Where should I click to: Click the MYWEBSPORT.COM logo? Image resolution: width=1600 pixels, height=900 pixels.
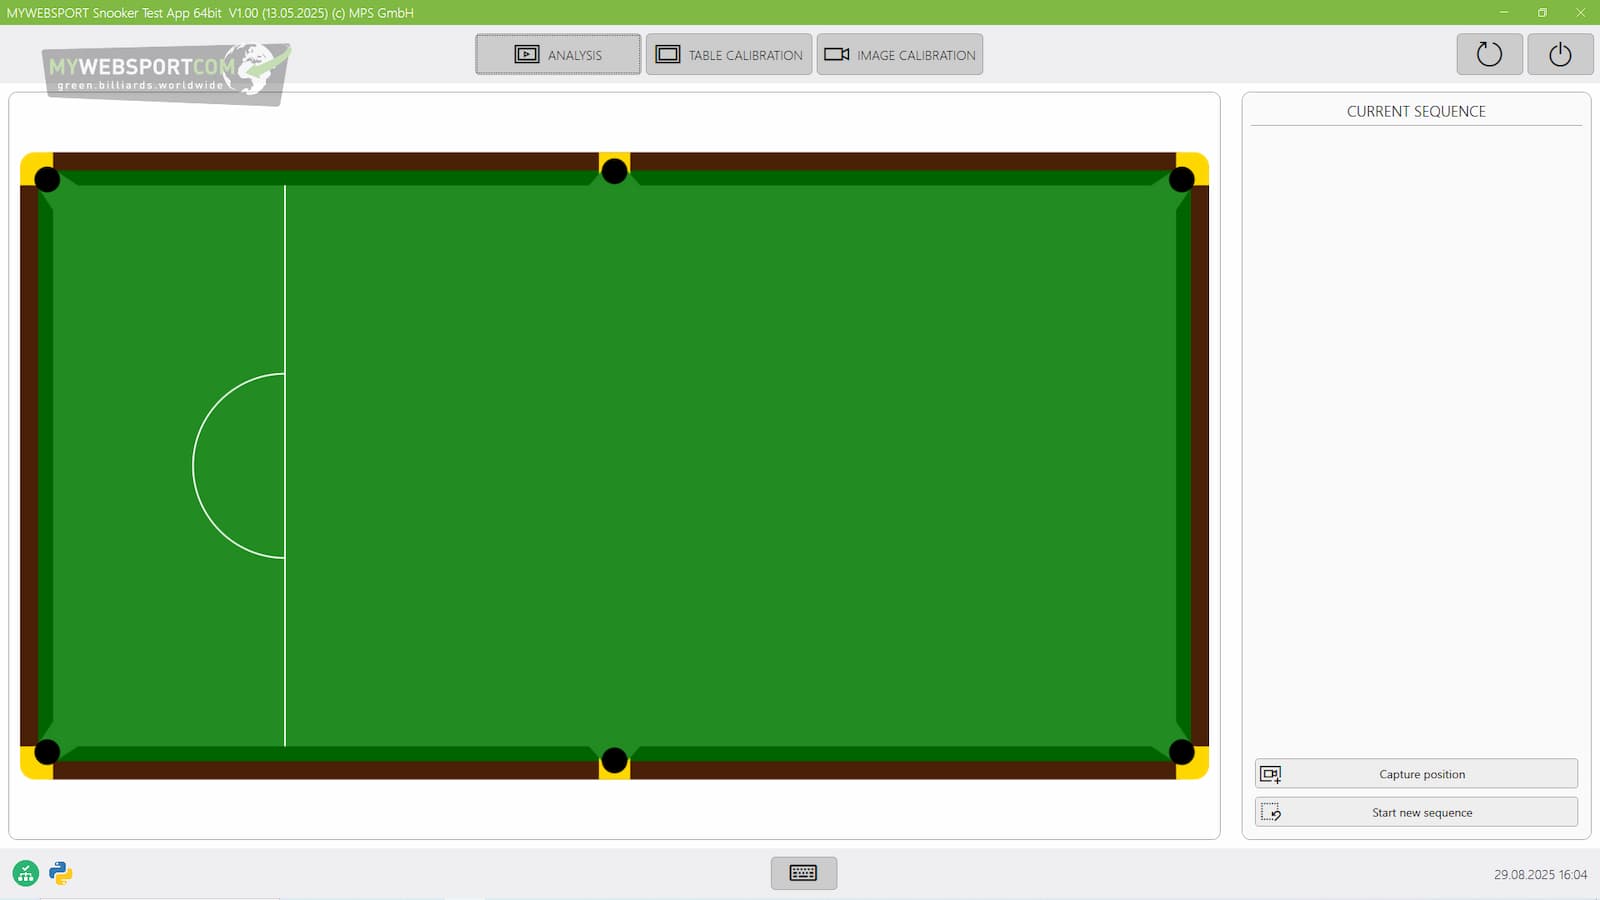pyautogui.click(x=166, y=72)
